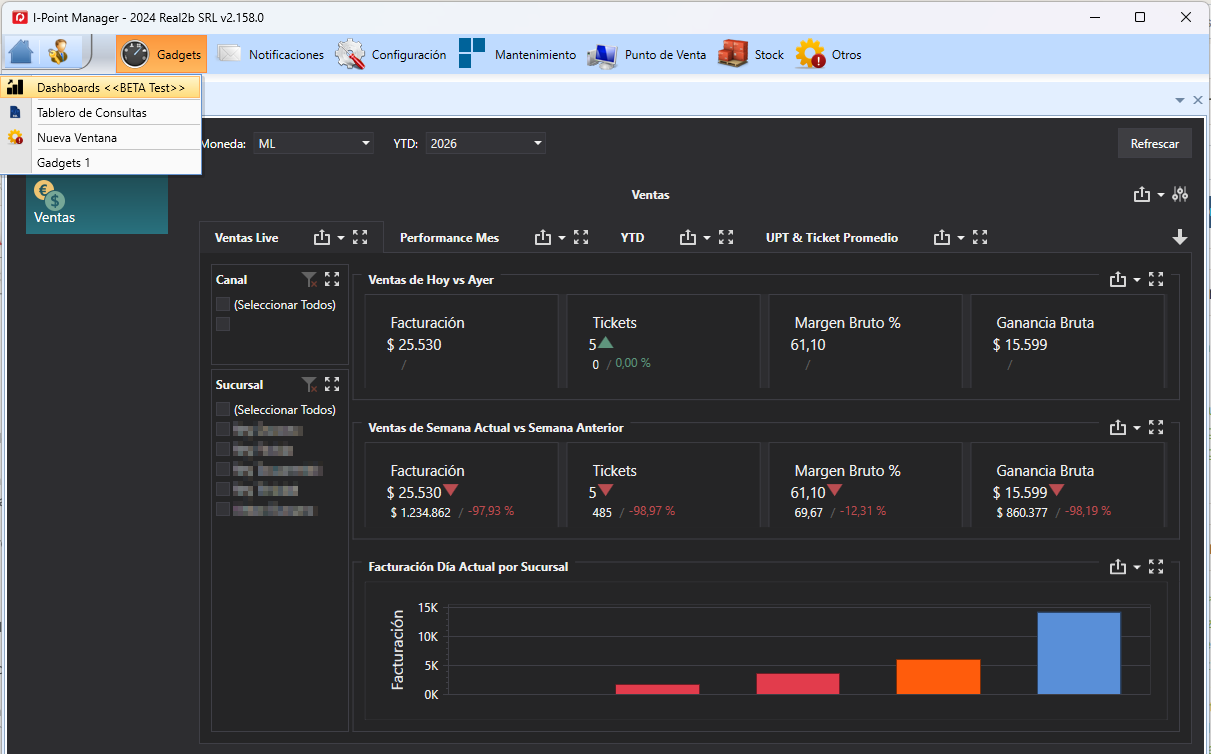Export Ventas de Semana Actual panel
The height and width of the screenshot is (754, 1211).
[1118, 428]
